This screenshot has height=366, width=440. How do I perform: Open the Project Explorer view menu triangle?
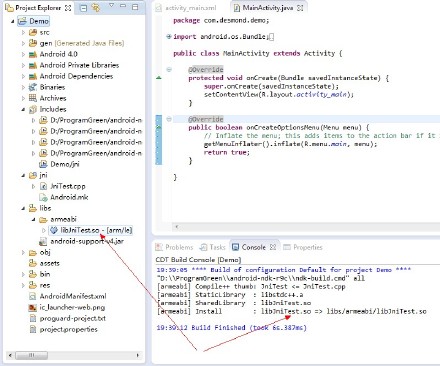tap(111, 6)
